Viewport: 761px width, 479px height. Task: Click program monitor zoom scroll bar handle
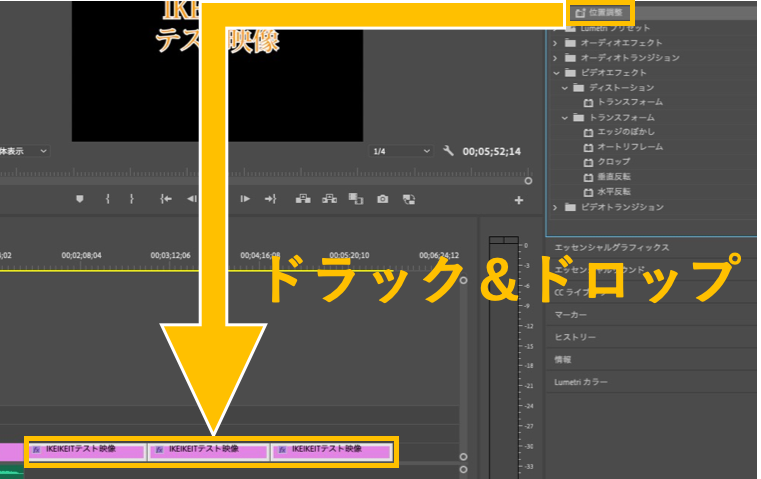(529, 181)
